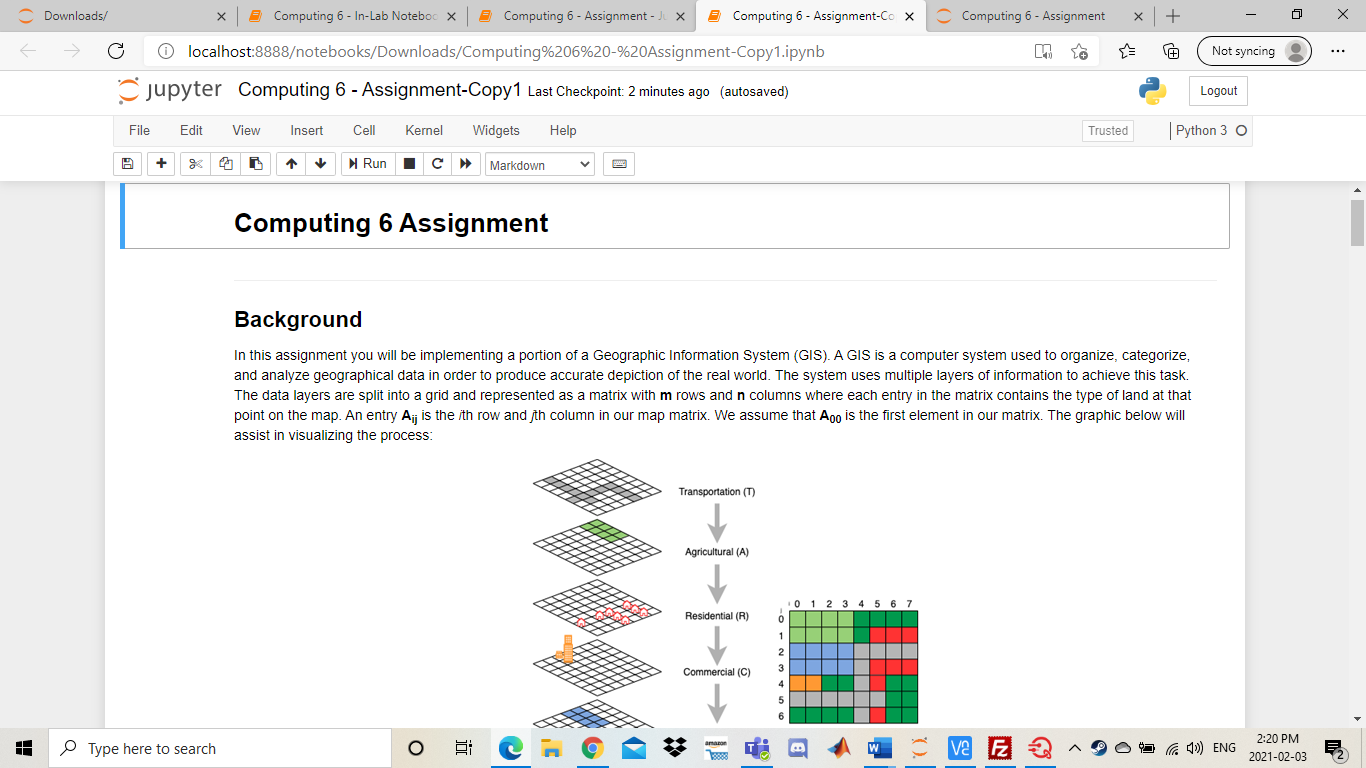Copy the selected cell

pyautogui.click(x=225, y=164)
